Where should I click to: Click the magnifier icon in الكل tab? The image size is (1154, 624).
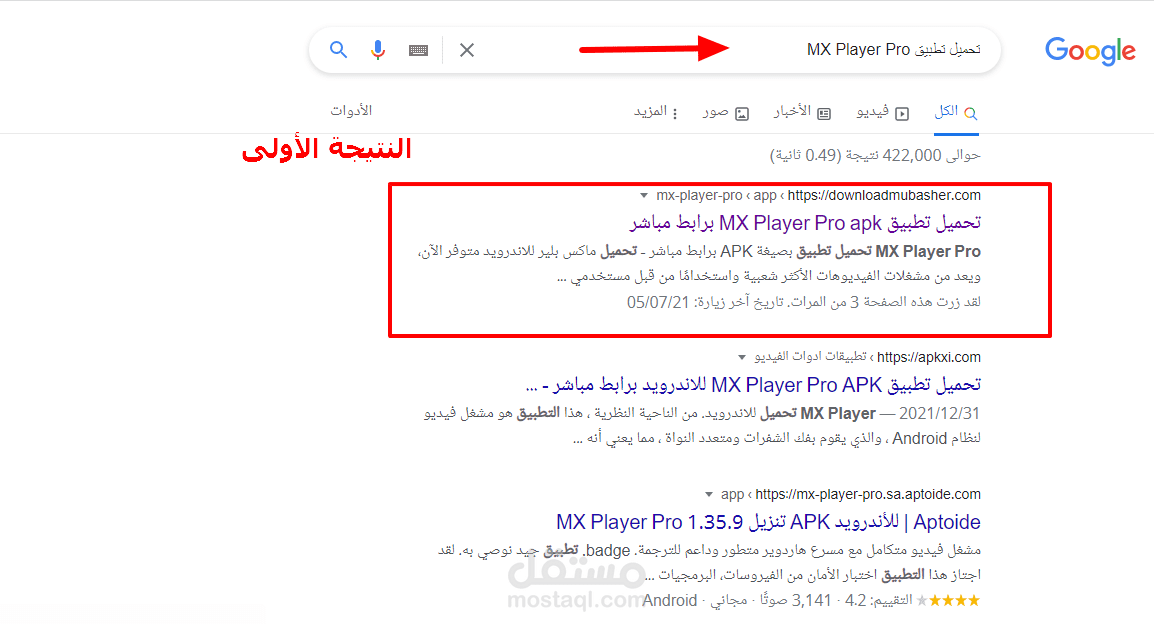coord(971,113)
